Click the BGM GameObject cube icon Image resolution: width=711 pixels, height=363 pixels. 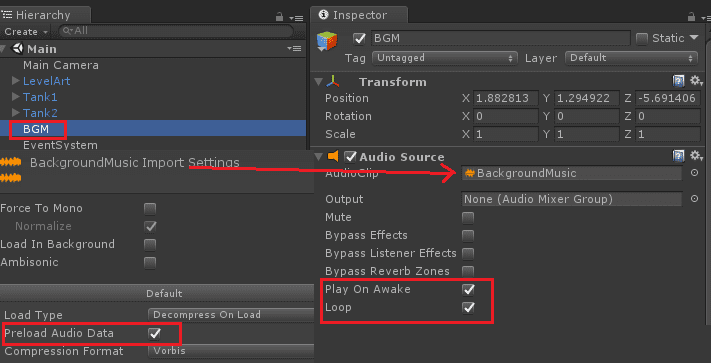(327, 42)
